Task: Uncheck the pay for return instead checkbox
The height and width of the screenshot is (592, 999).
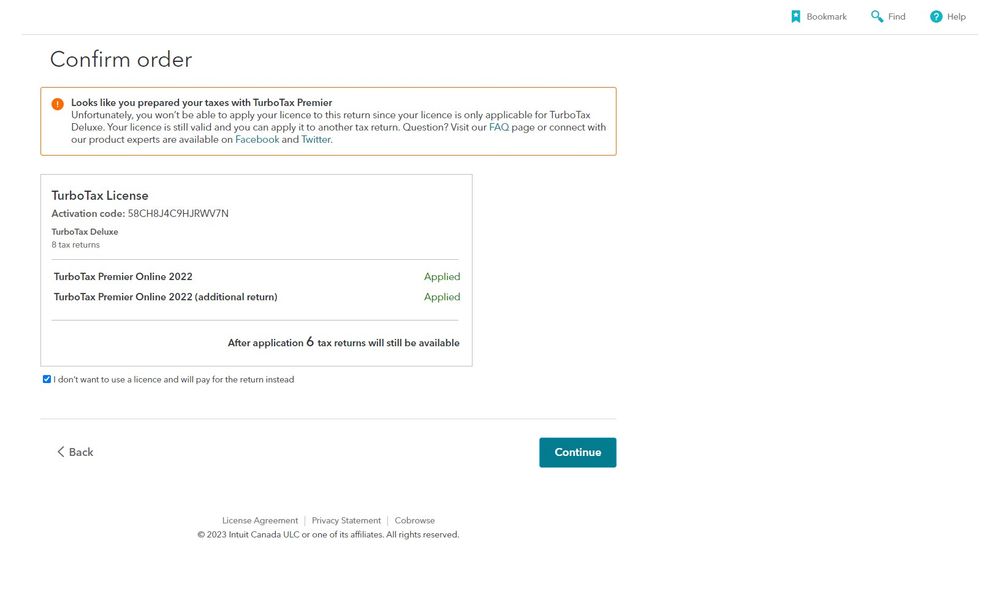Action: pos(47,379)
